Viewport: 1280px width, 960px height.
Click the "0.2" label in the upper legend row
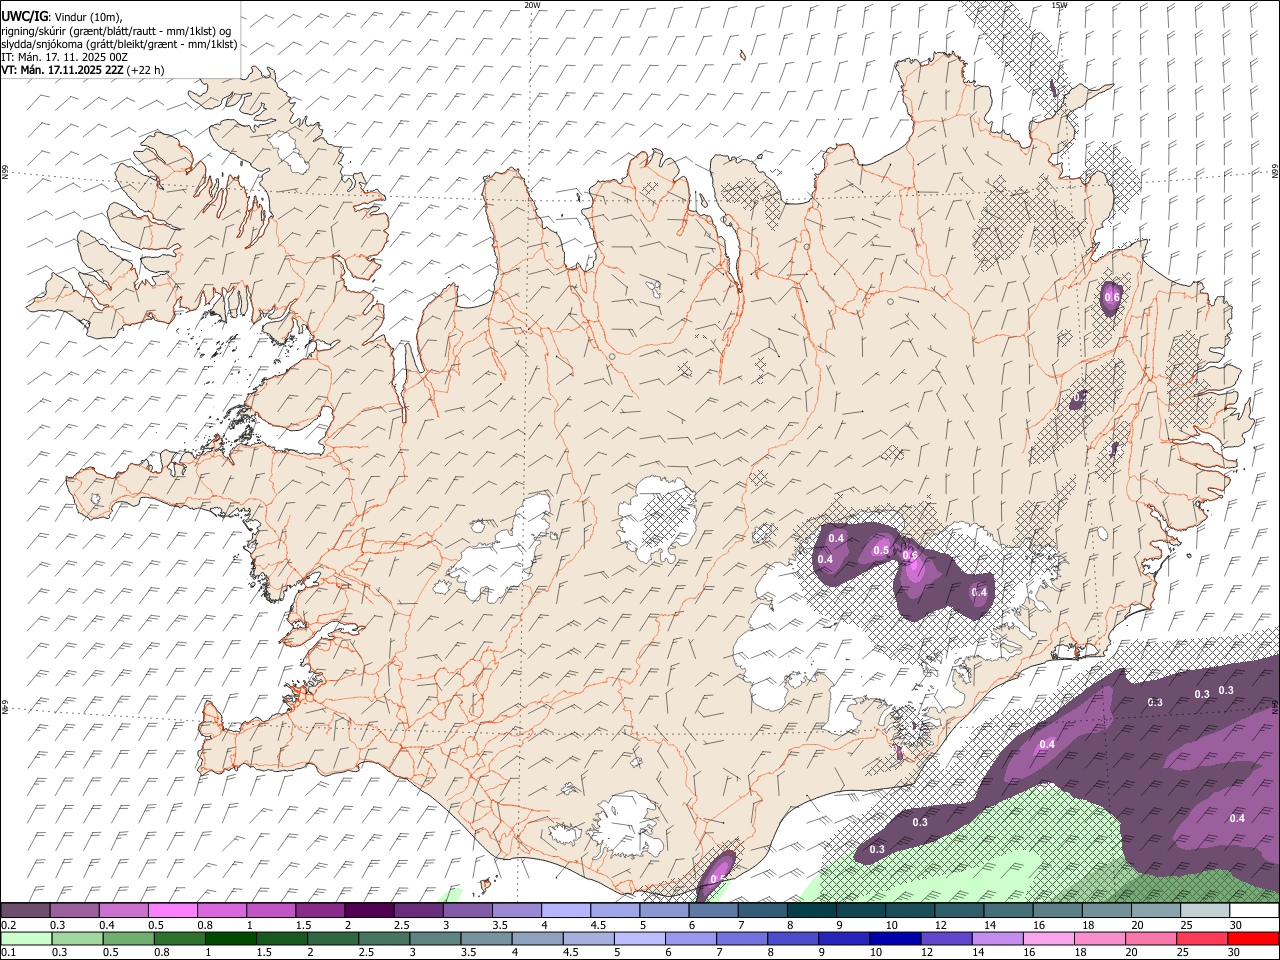[x=8, y=925]
